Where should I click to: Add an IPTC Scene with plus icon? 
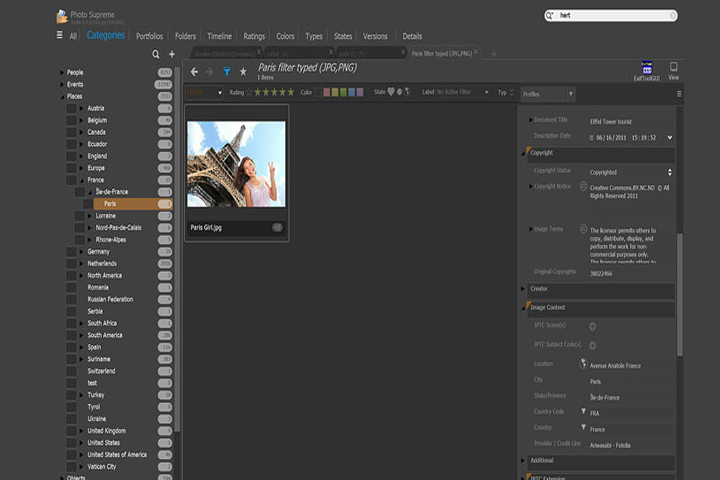(592, 327)
